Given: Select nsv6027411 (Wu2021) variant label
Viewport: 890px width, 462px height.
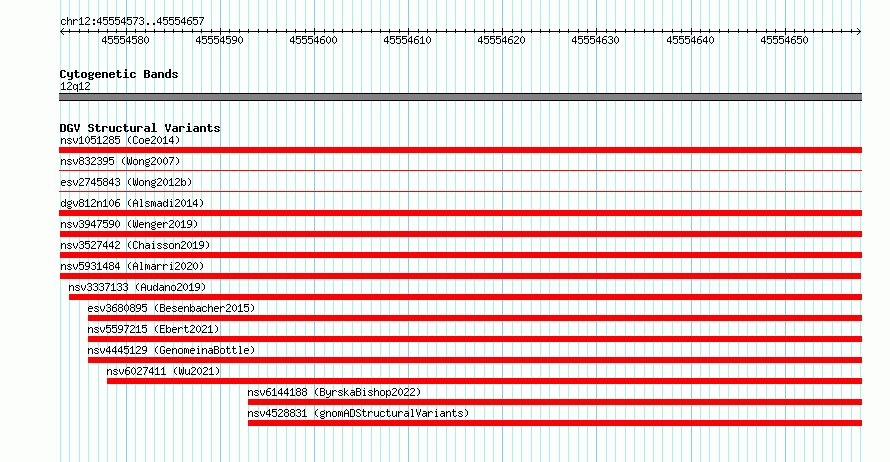Looking at the screenshot, I should click(163, 371).
